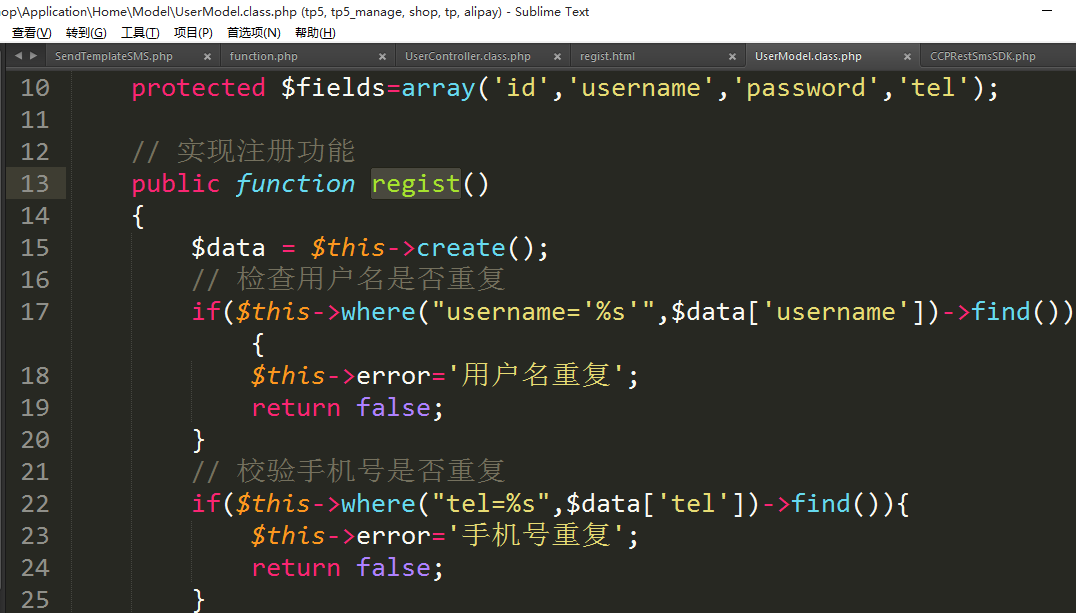Open the 查看(V) menu
The height and width of the screenshot is (613, 1076).
(x=31, y=33)
